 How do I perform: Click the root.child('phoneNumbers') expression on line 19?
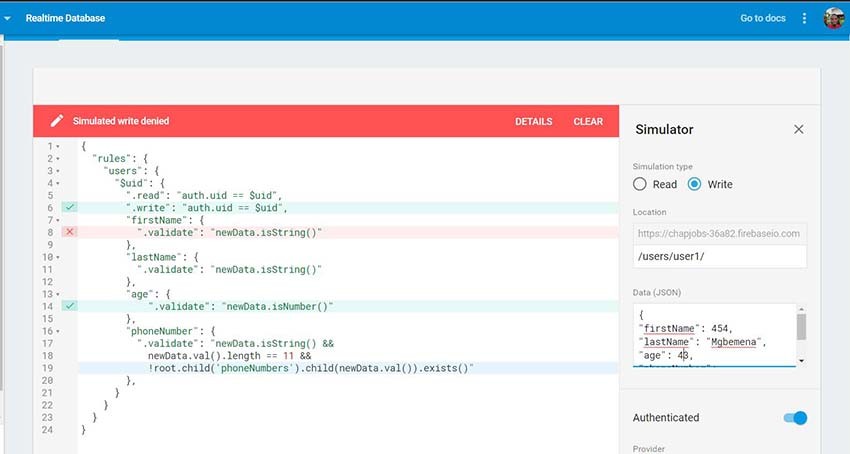pos(311,368)
